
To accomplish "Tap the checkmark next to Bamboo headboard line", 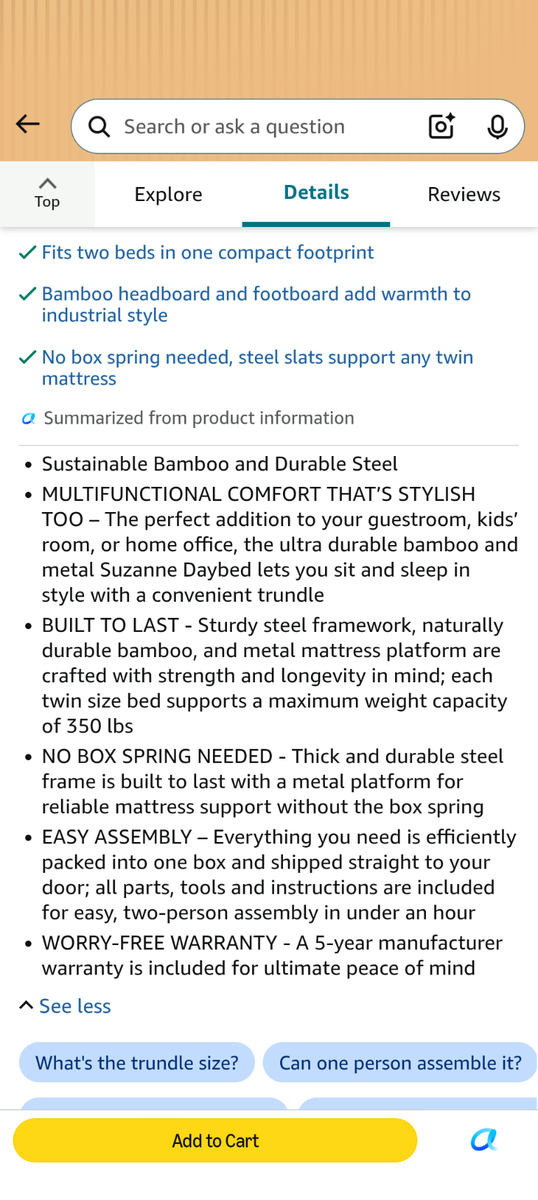I will (28, 294).
